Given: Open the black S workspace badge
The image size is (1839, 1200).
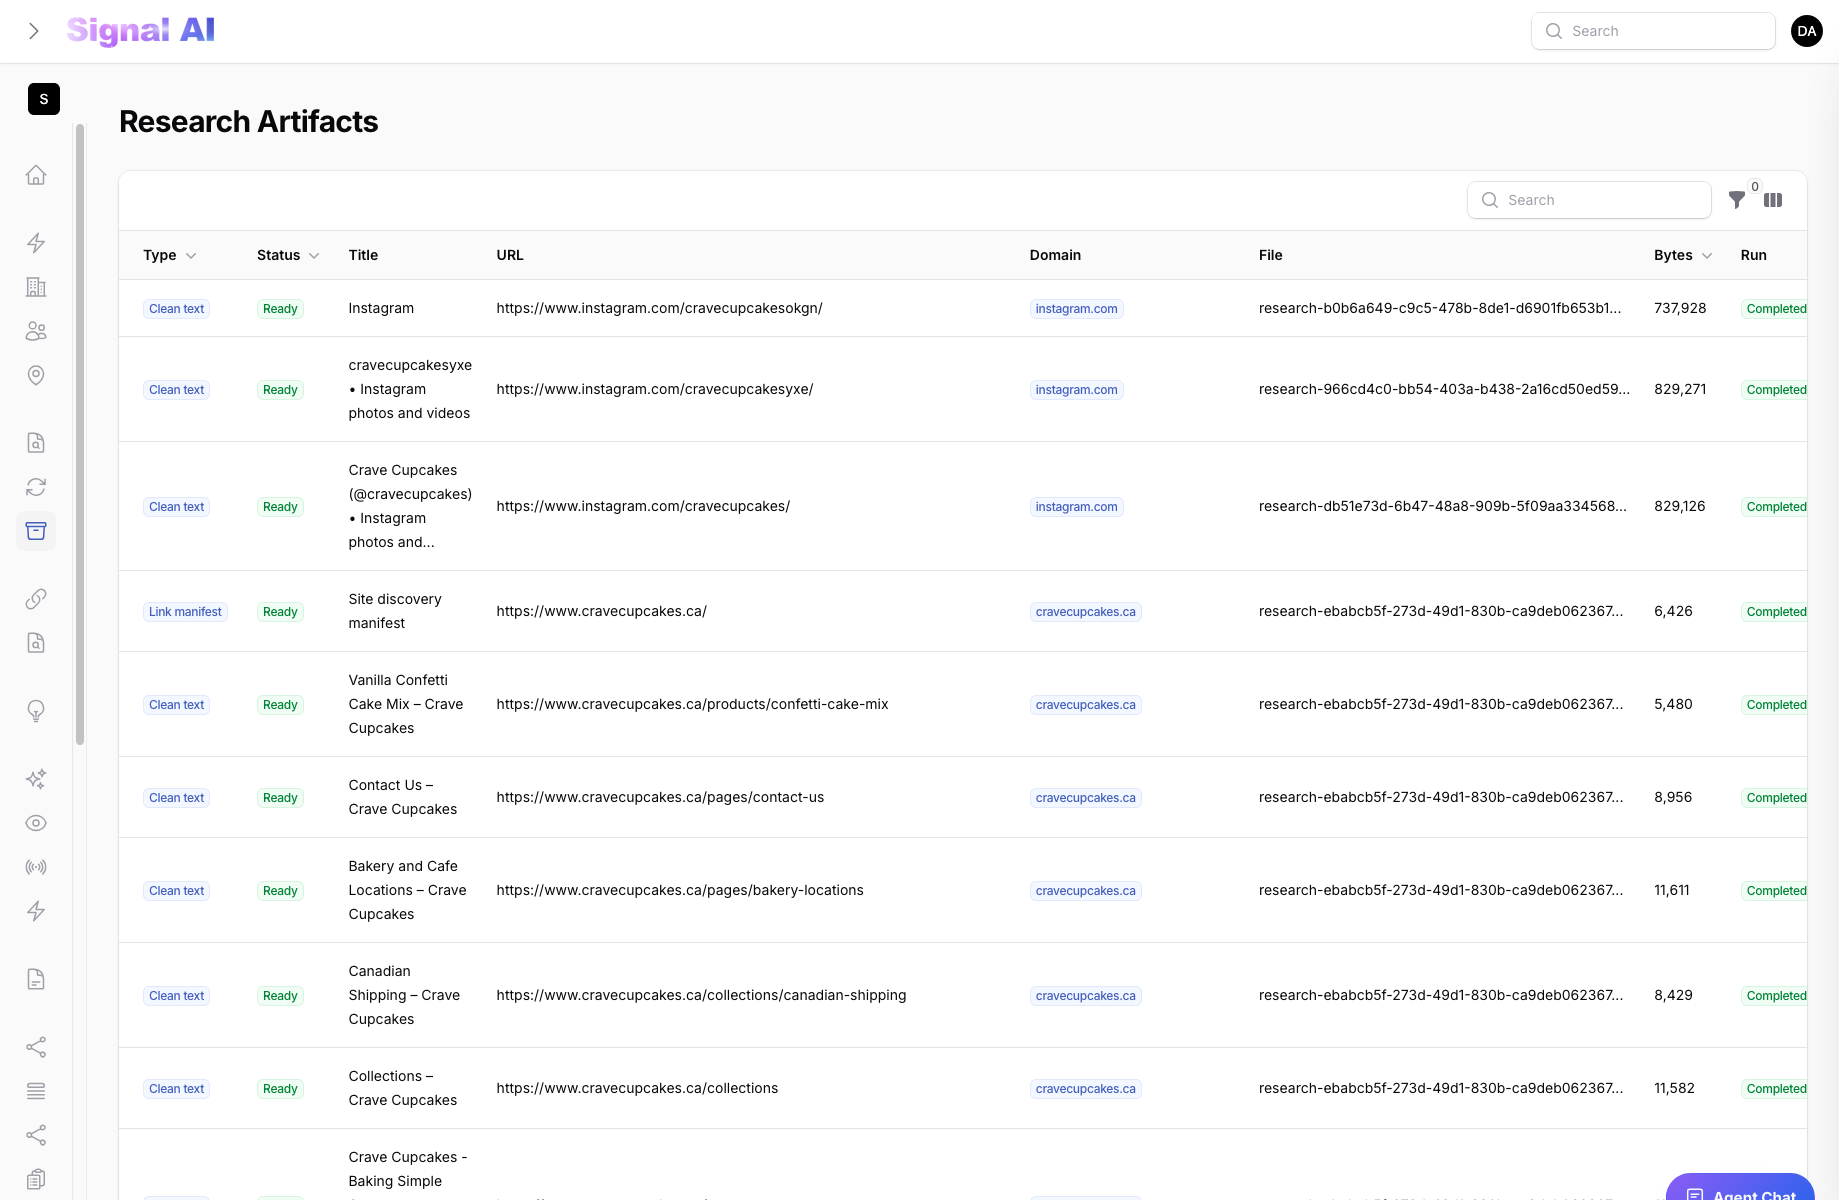Looking at the screenshot, I should tap(44, 99).
